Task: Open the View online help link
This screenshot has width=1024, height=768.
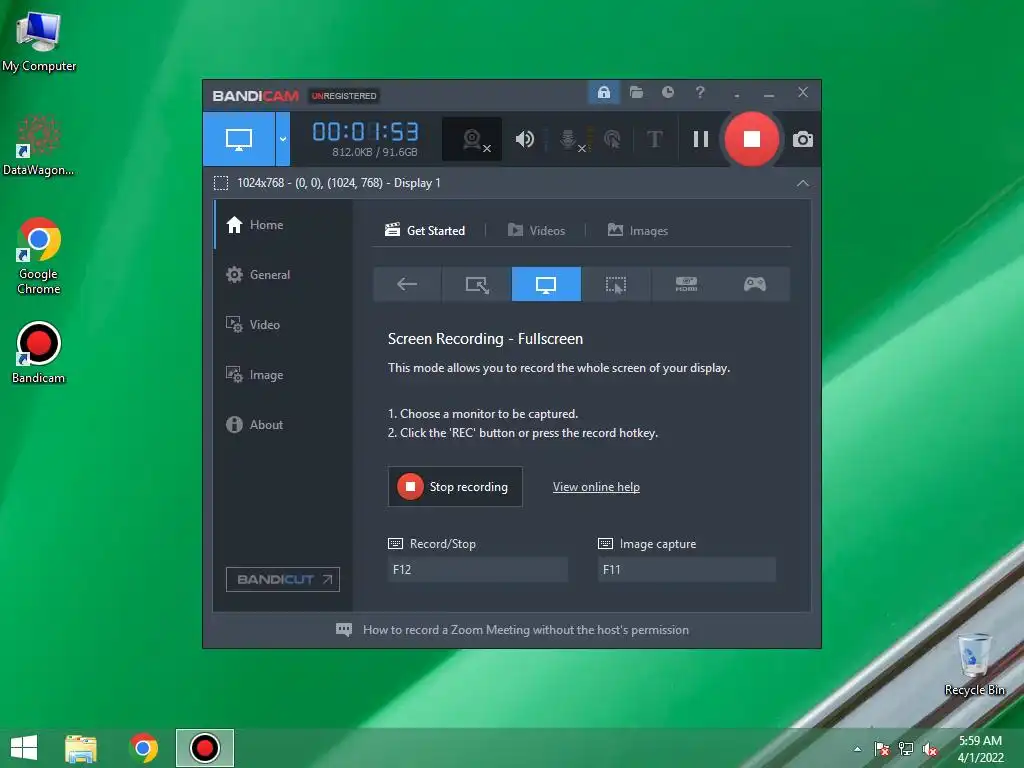Action: [x=596, y=487]
